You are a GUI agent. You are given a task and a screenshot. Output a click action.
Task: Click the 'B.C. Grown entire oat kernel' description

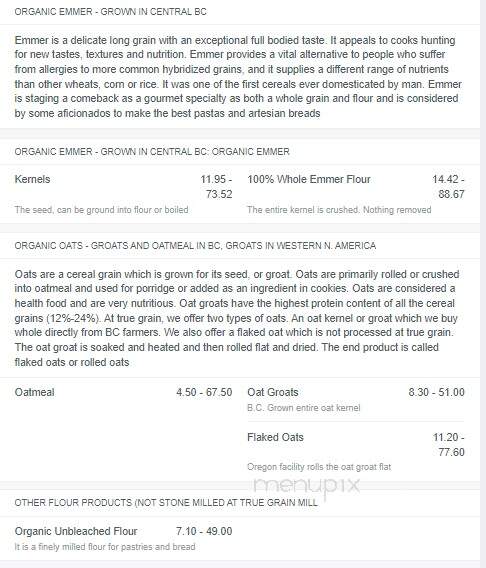304,408
